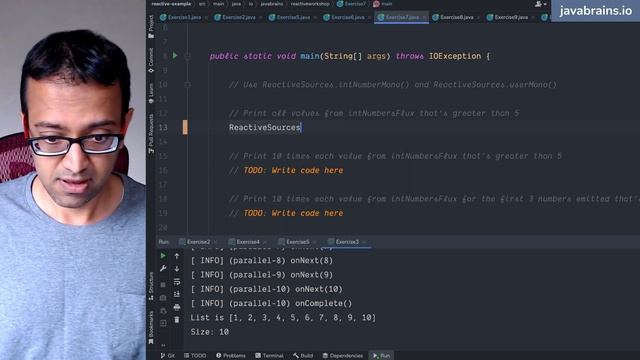640x360 pixels.
Task: Click Exercise7 class breadcrumb
Action: (351, 4)
